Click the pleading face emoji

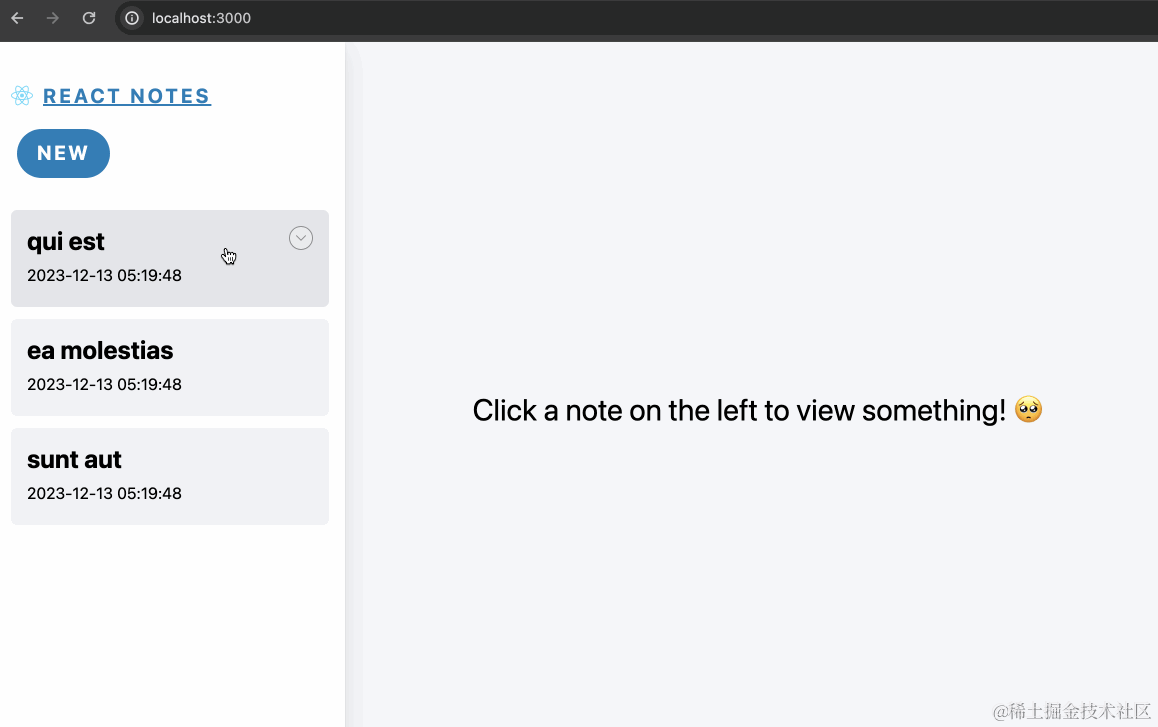1028,410
